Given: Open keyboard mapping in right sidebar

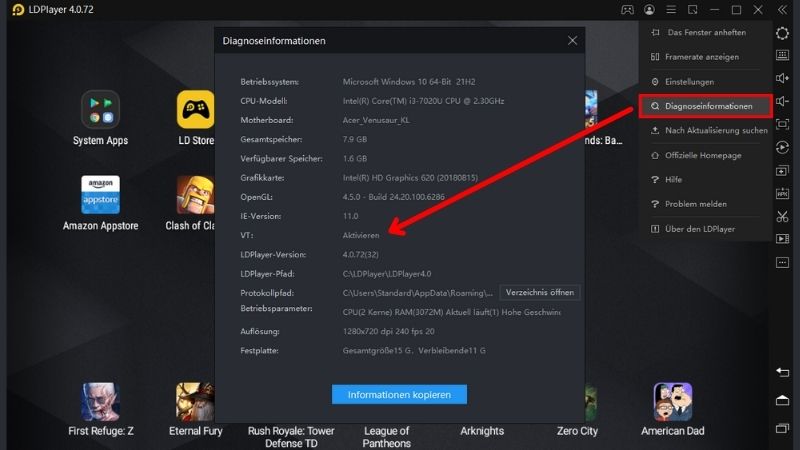Looking at the screenshot, I should (782, 55).
